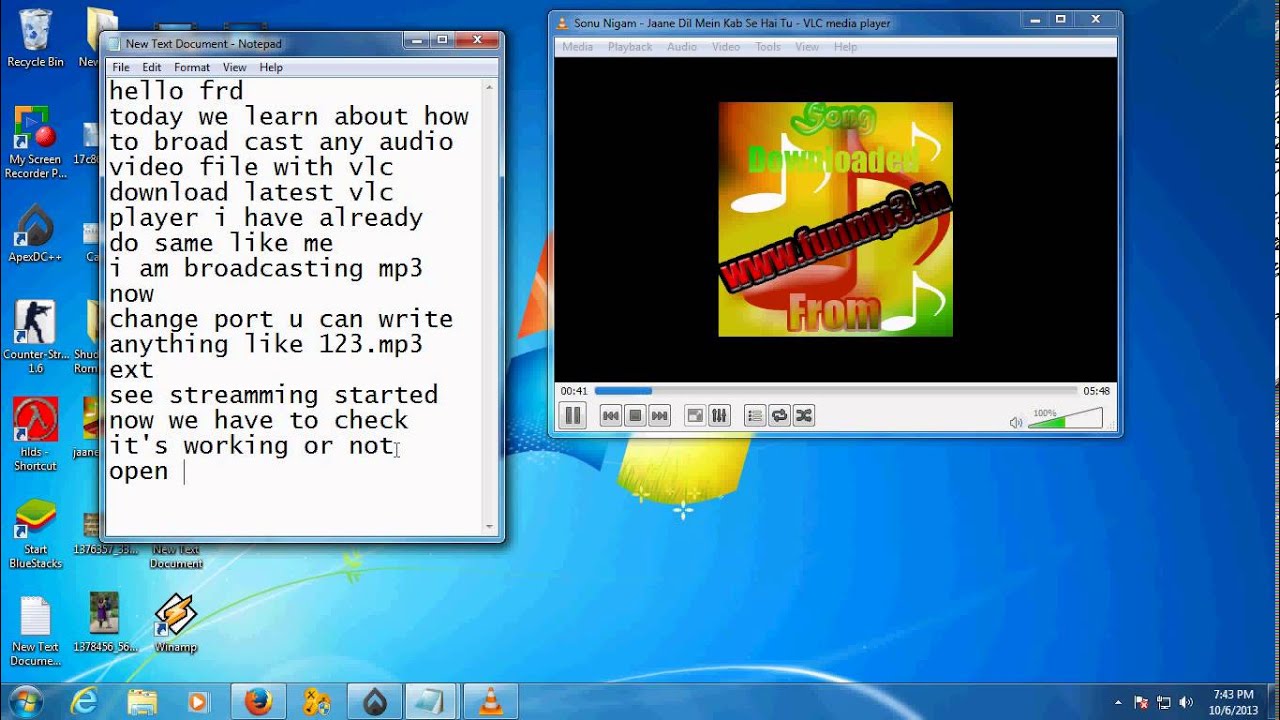Open Windows Media Player taskbar icon

pyautogui.click(x=198, y=702)
